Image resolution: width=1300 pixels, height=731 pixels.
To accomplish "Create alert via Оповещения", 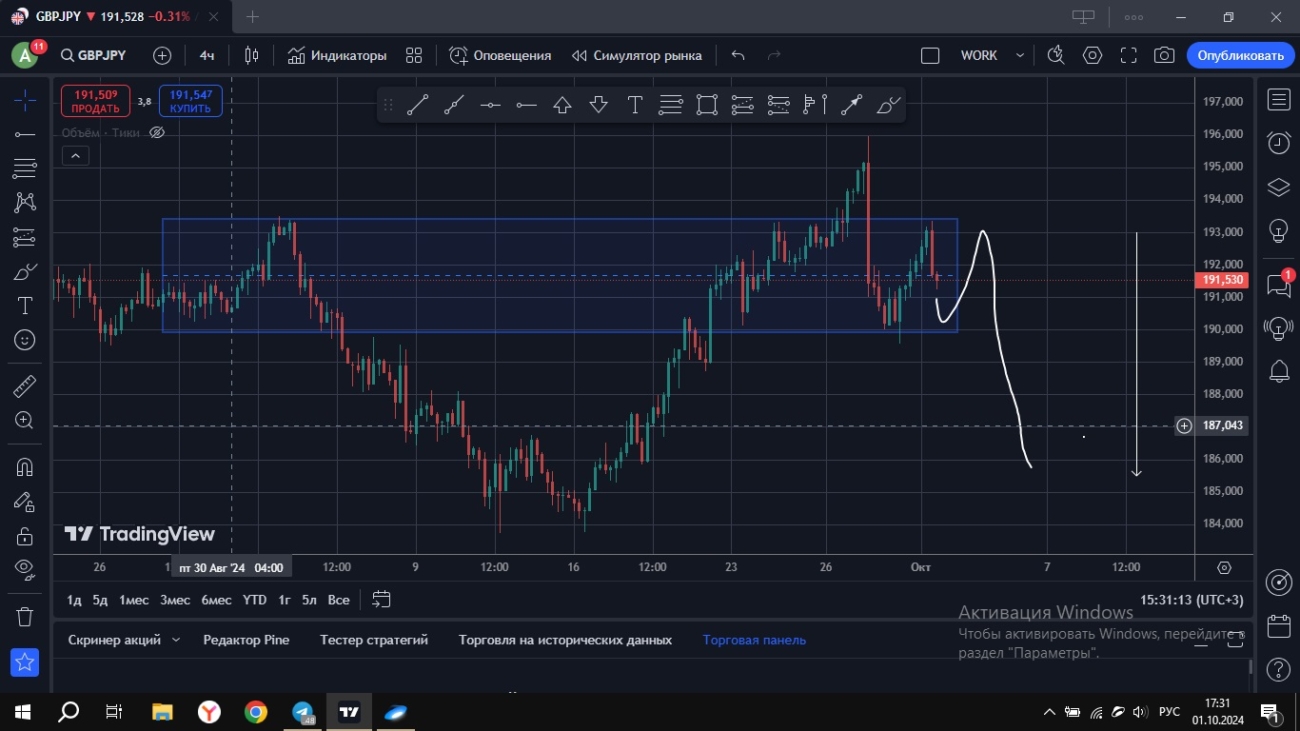I will 500,55.
